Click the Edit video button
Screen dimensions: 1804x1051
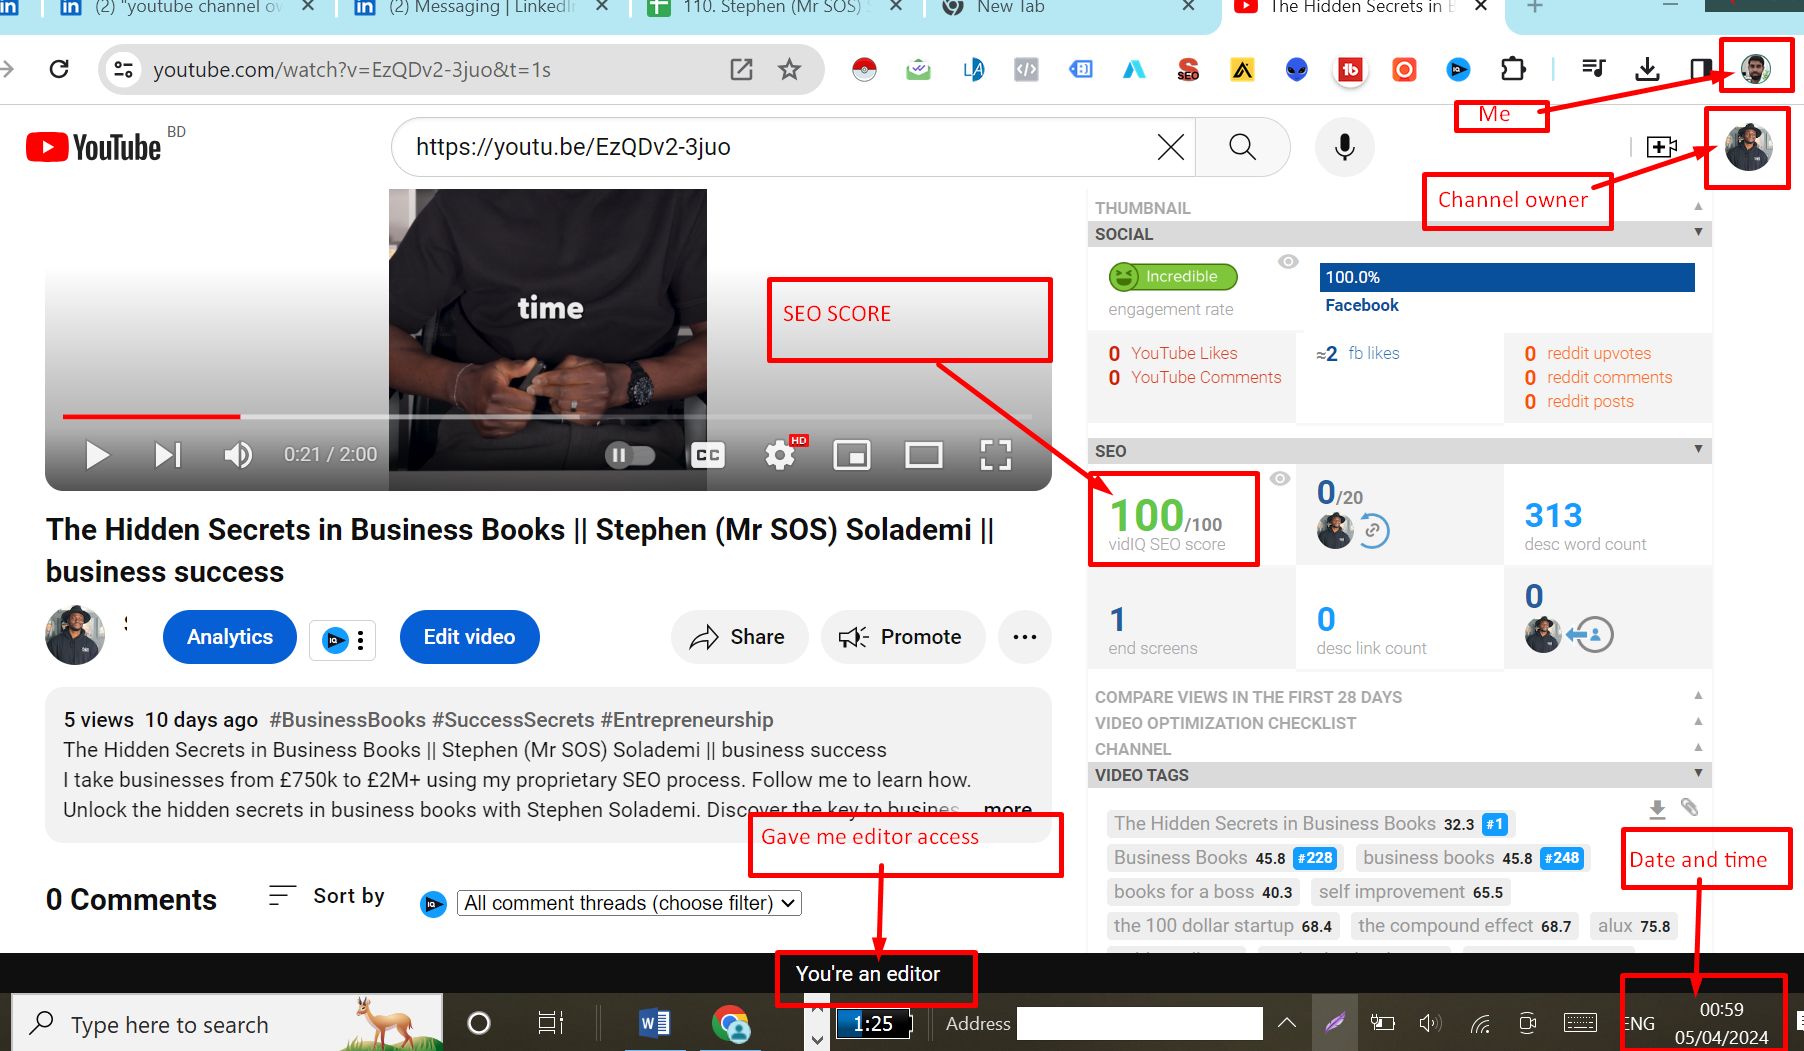[x=469, y=637]
